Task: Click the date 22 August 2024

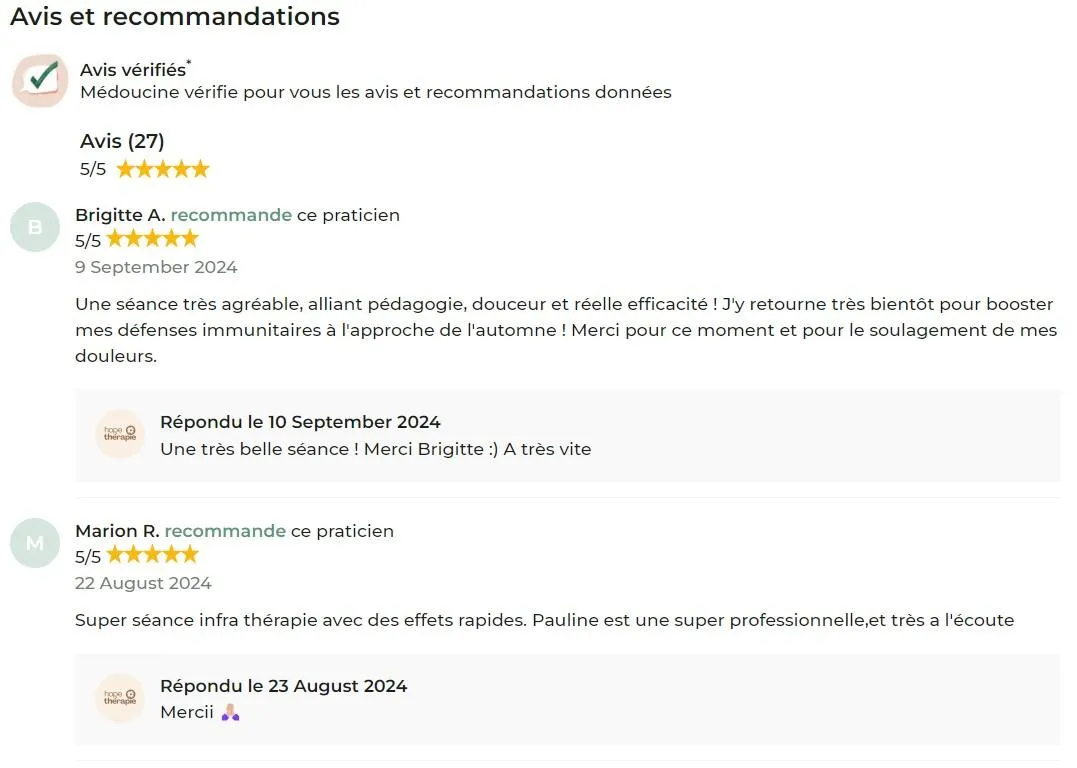Action: [x=144, y=583]
